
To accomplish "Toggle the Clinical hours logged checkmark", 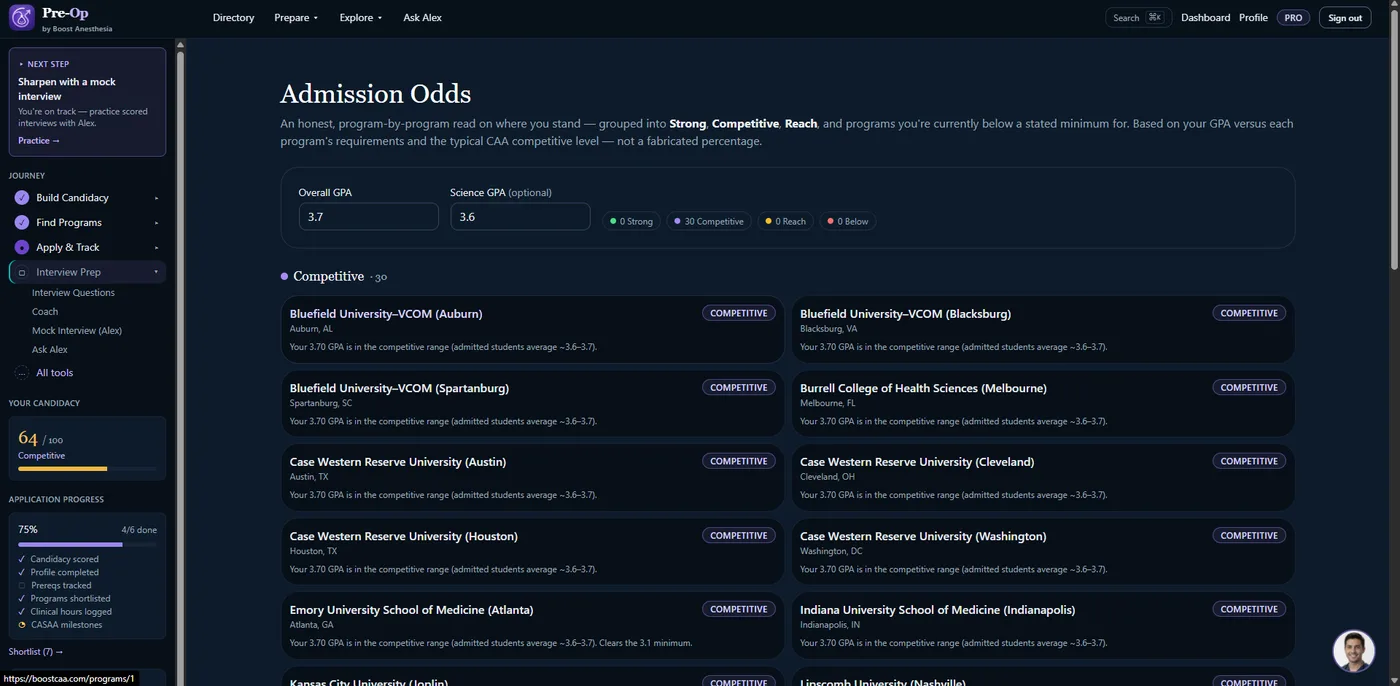I will [22, 612].
